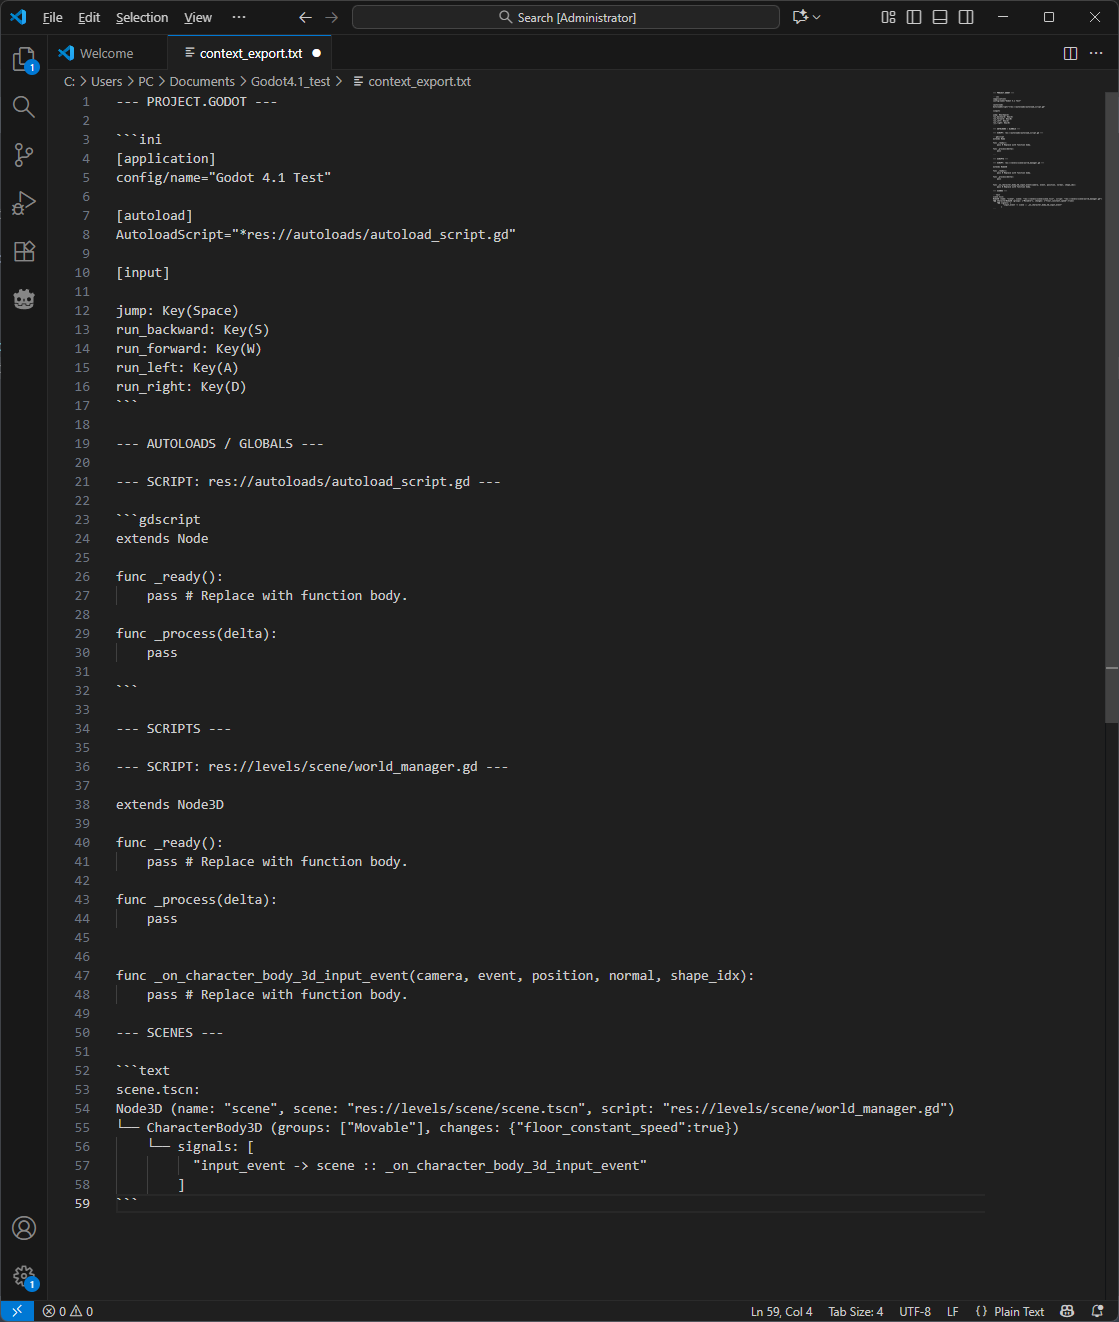This screenshot has height=1322, width=1119.
Task: Click the '--- SCENES ---' line
Action: 170,1032
